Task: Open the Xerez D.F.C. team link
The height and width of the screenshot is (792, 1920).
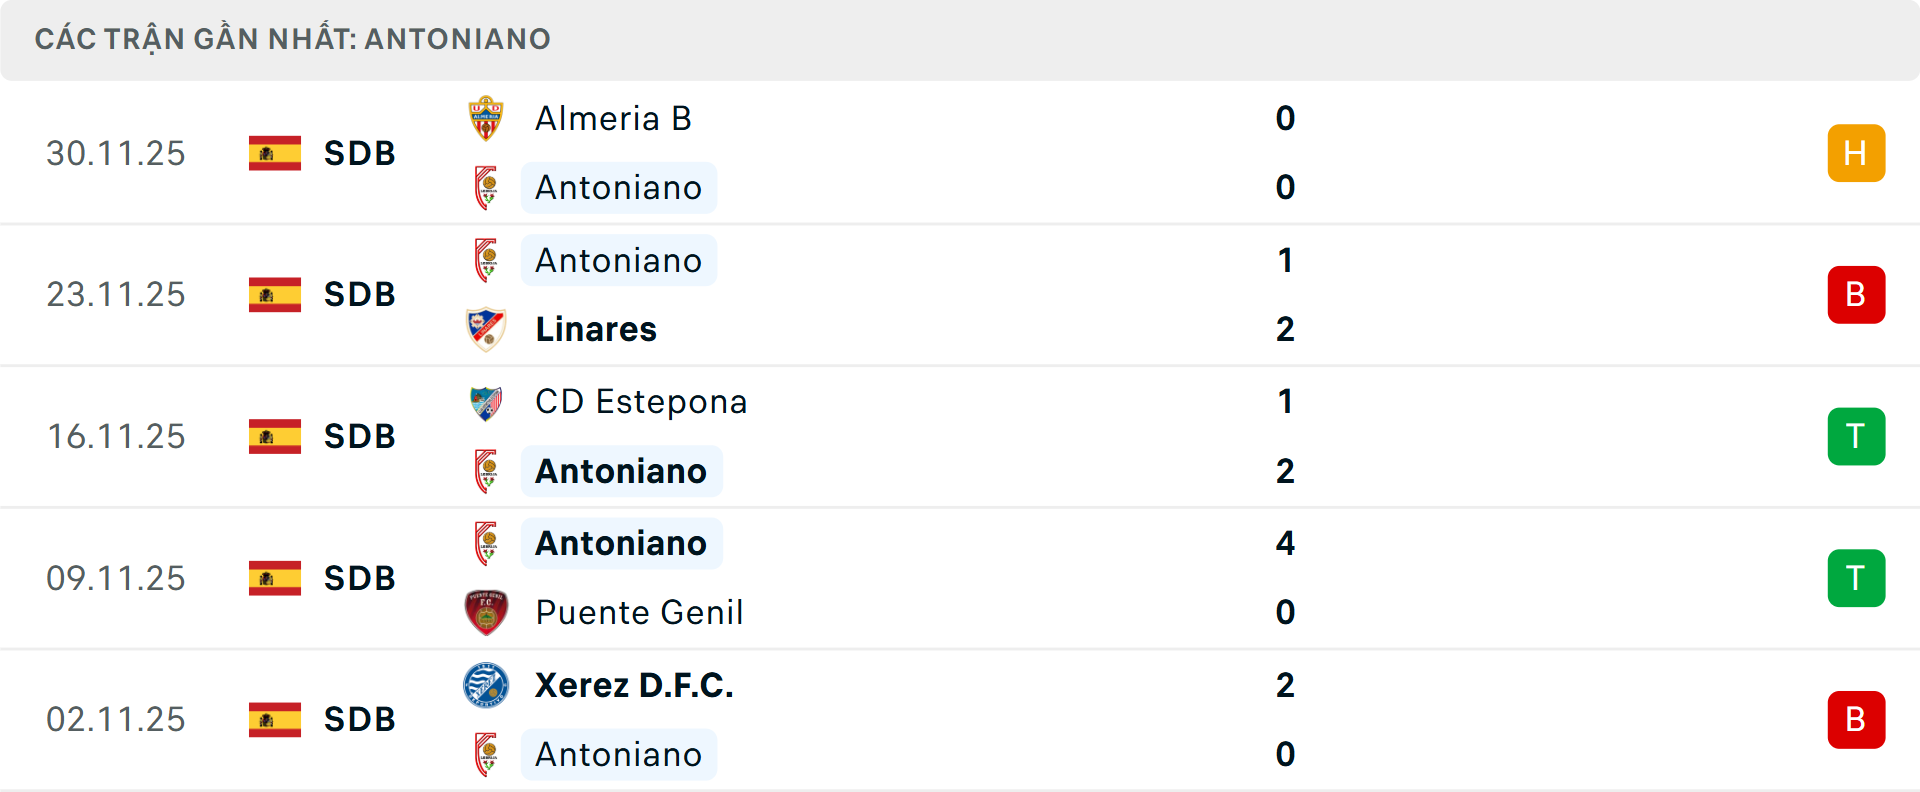Action: pos(634,685)
